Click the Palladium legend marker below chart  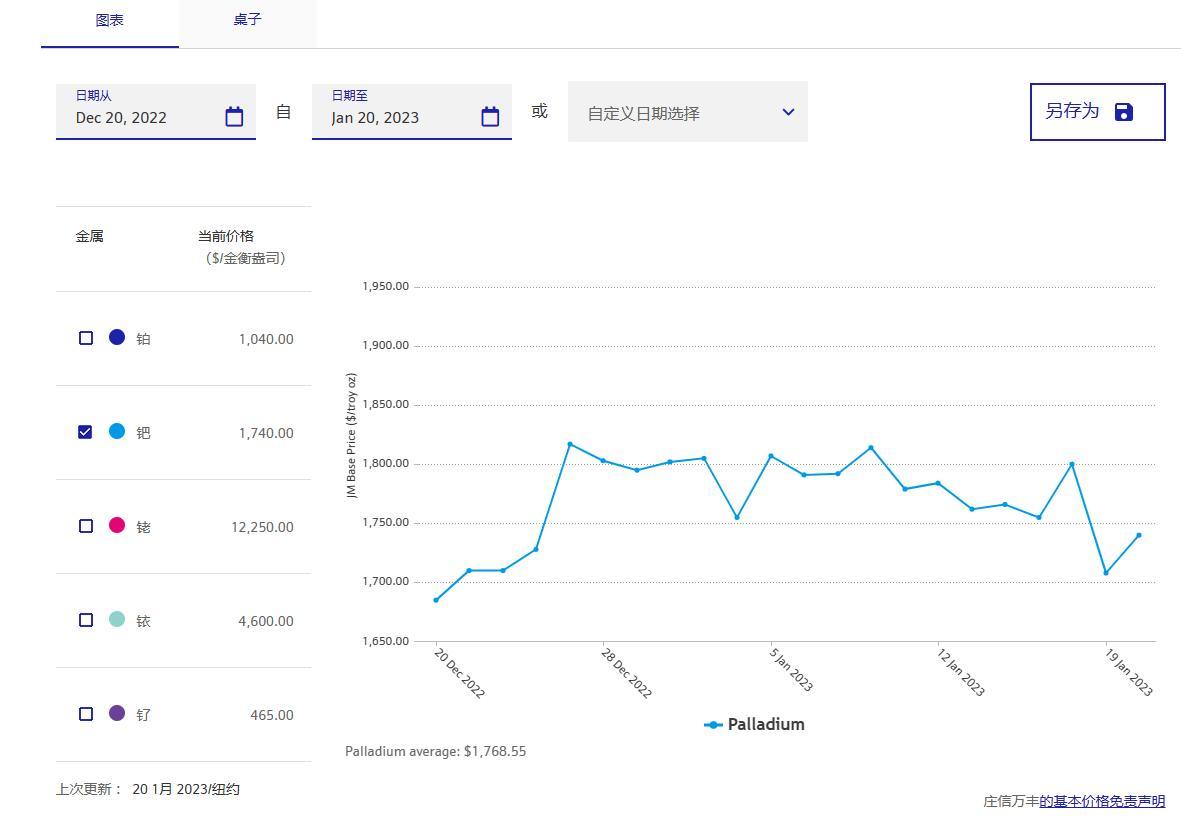(714, 725)
